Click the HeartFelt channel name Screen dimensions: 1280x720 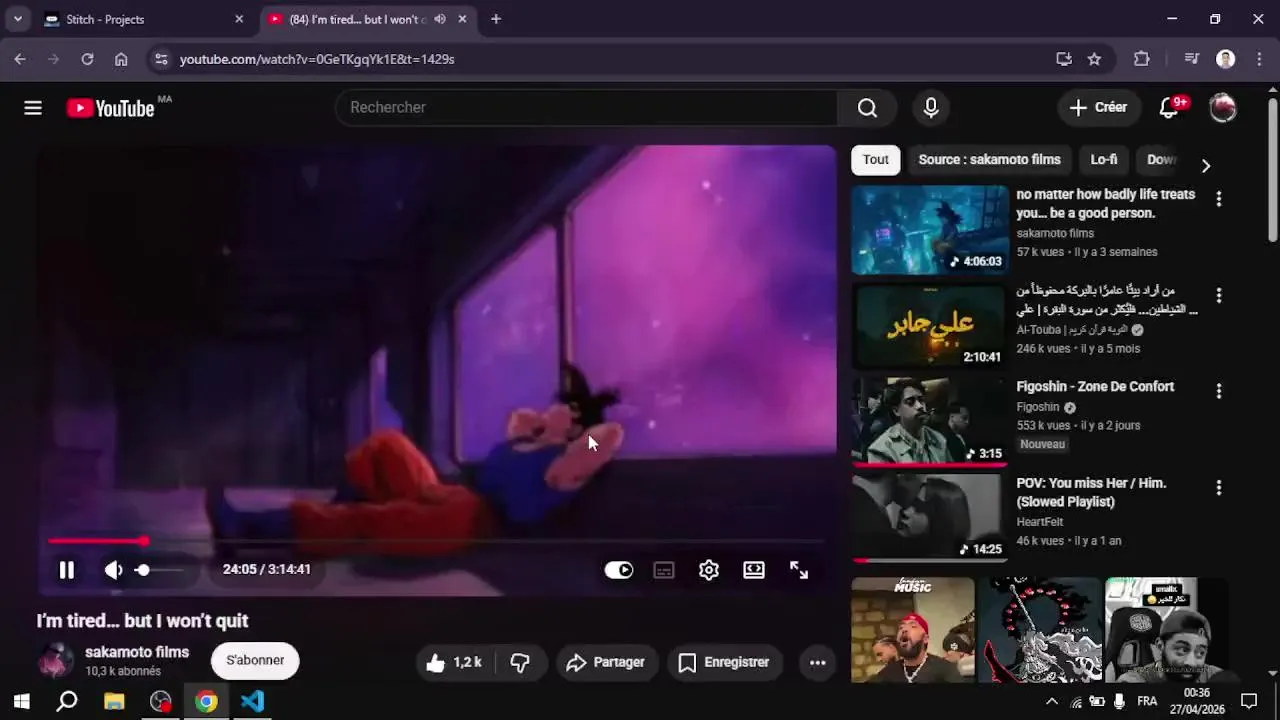click(x=1039, y=522)
